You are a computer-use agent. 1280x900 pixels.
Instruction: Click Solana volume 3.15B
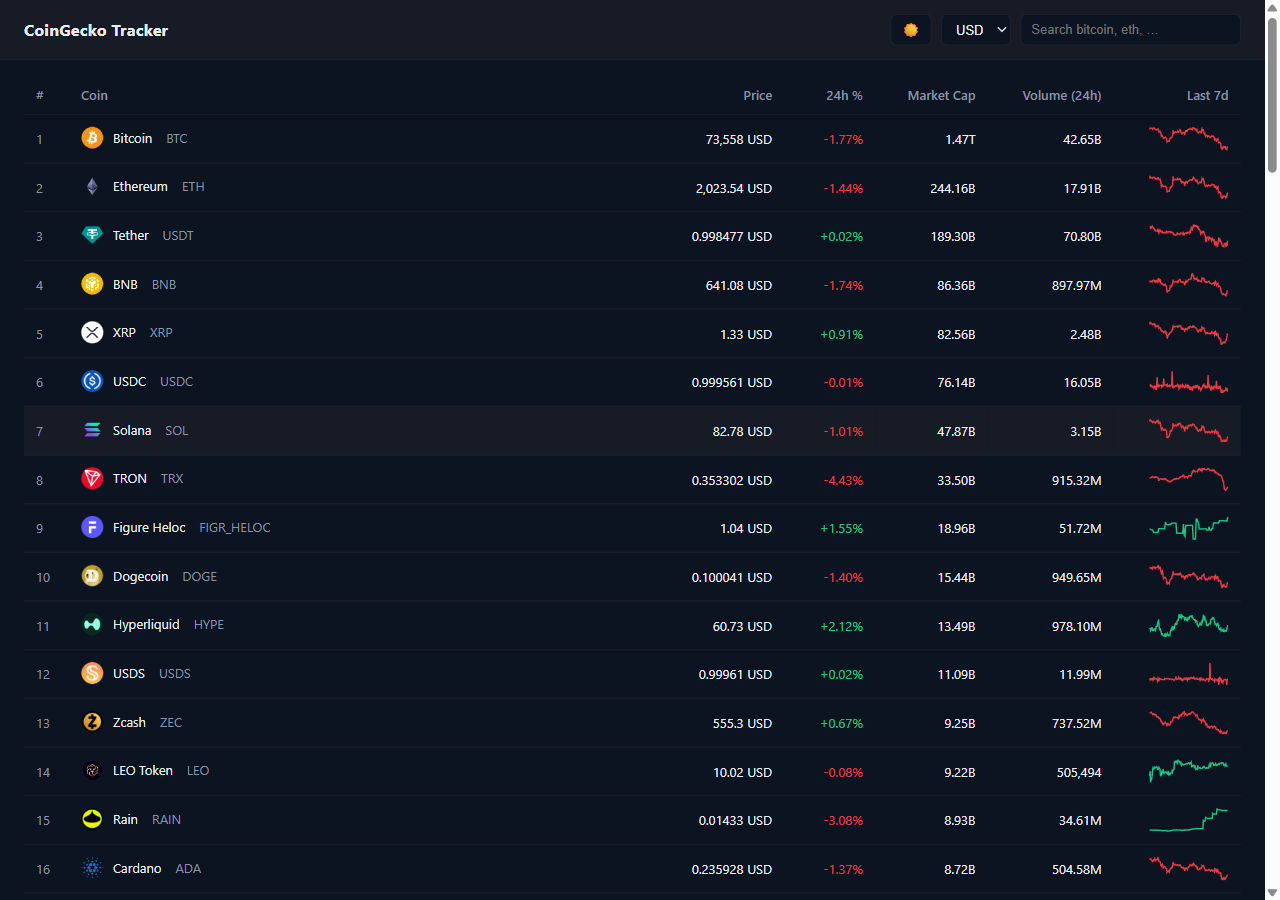(1085, 431)
